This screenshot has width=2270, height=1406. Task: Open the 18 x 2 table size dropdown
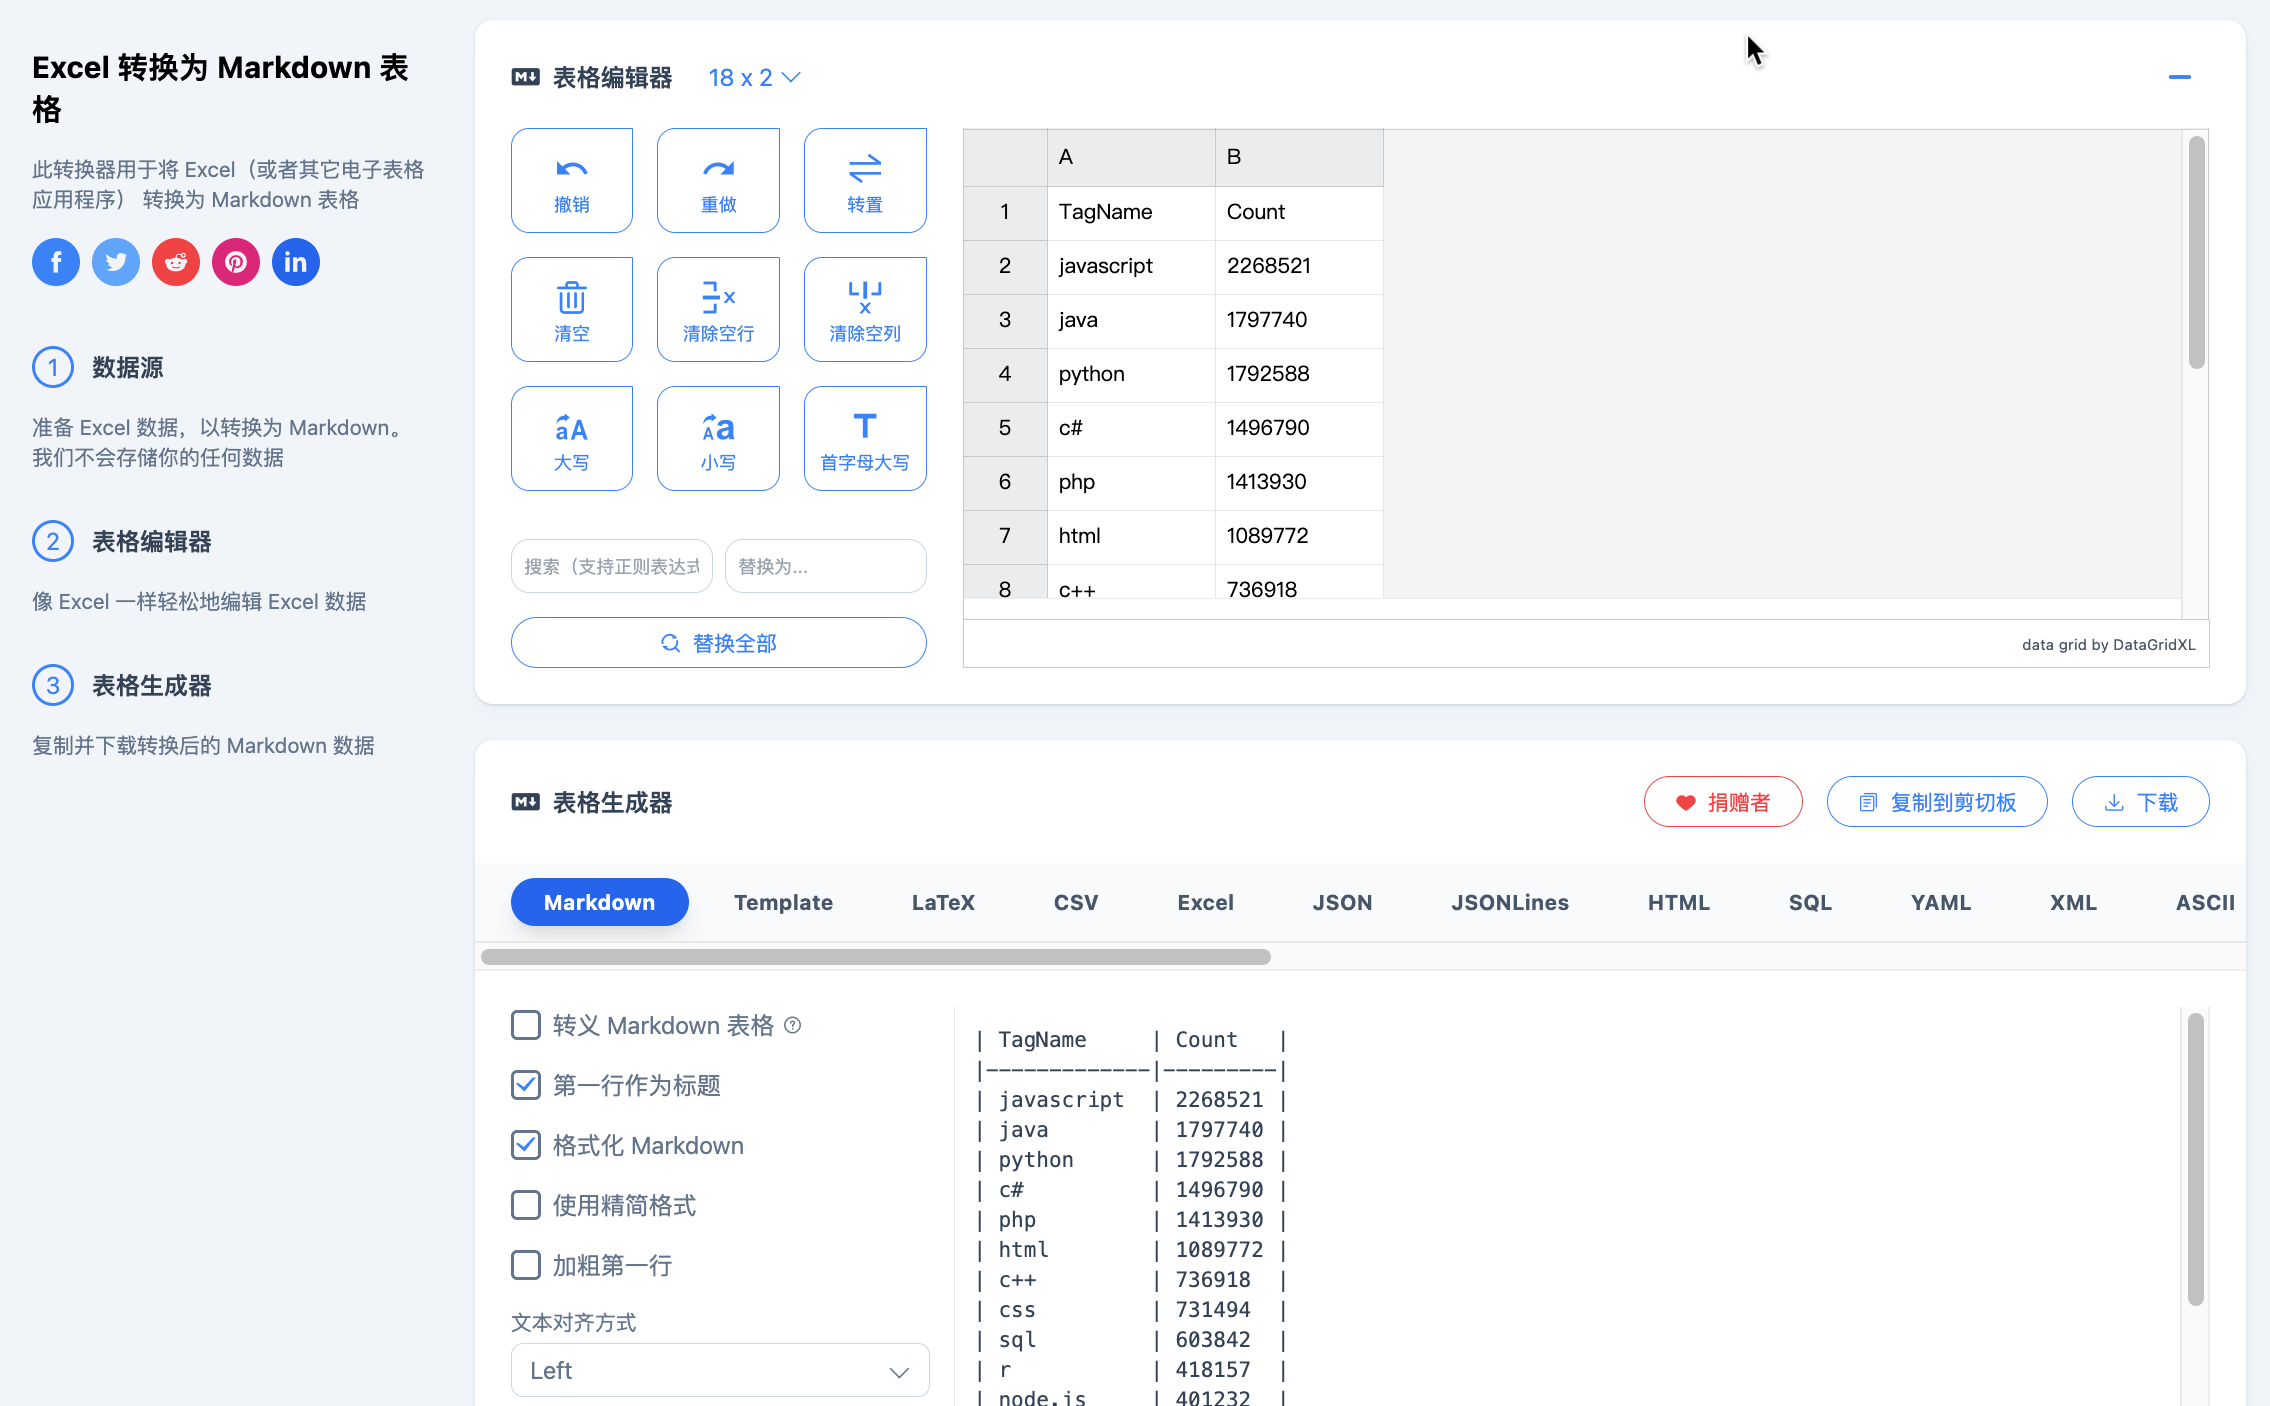(x=754, y=77)
